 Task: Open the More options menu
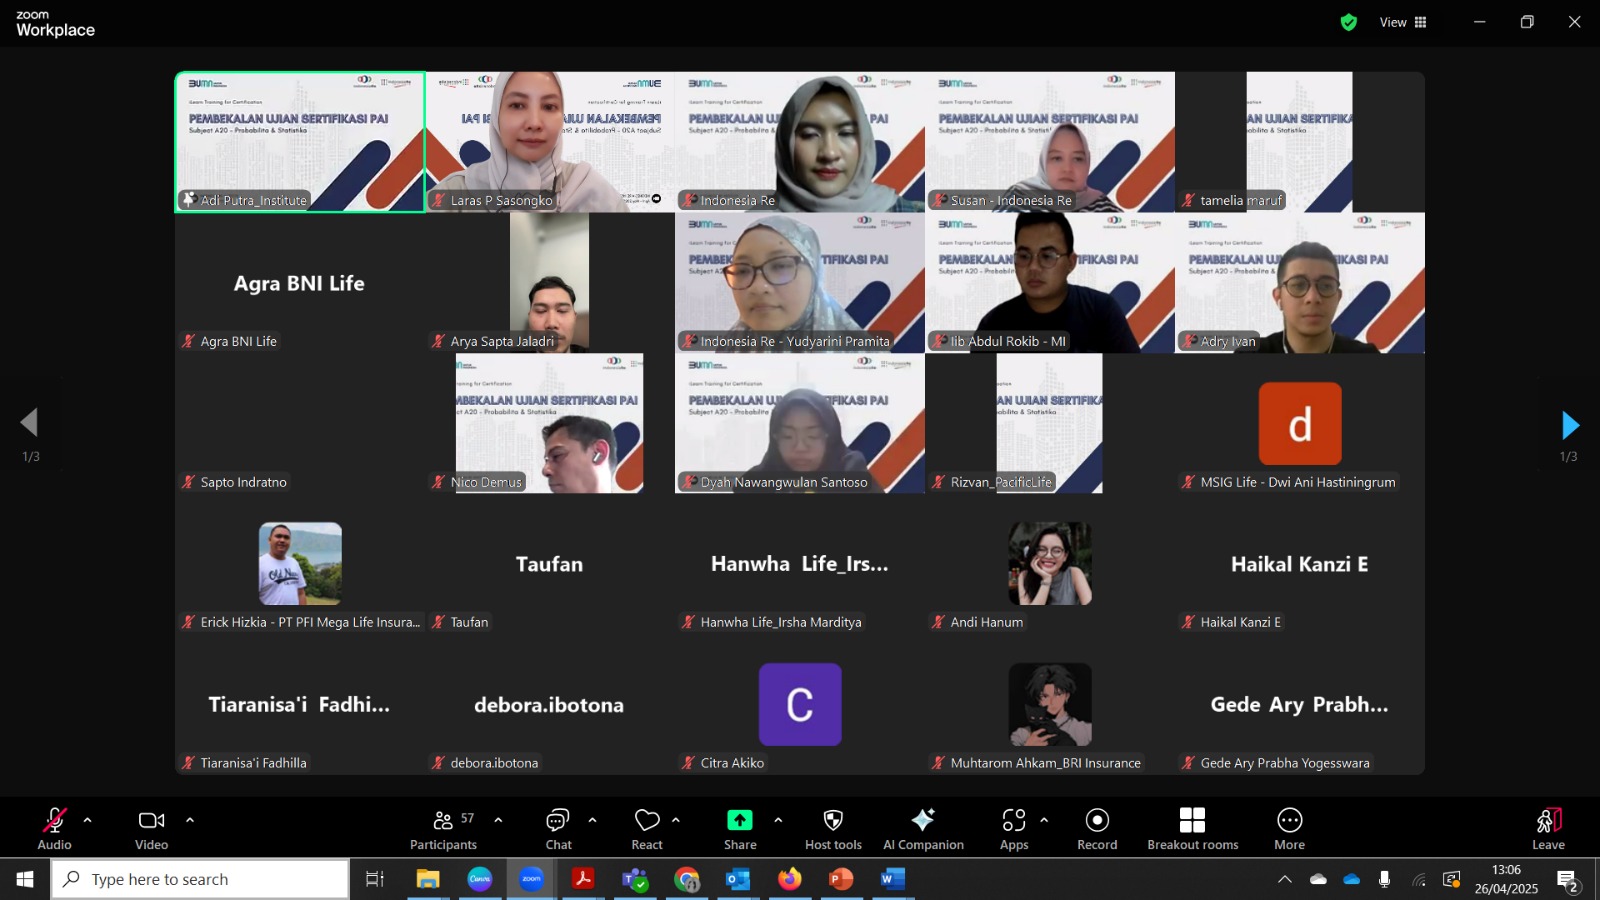click(1290, 829)
